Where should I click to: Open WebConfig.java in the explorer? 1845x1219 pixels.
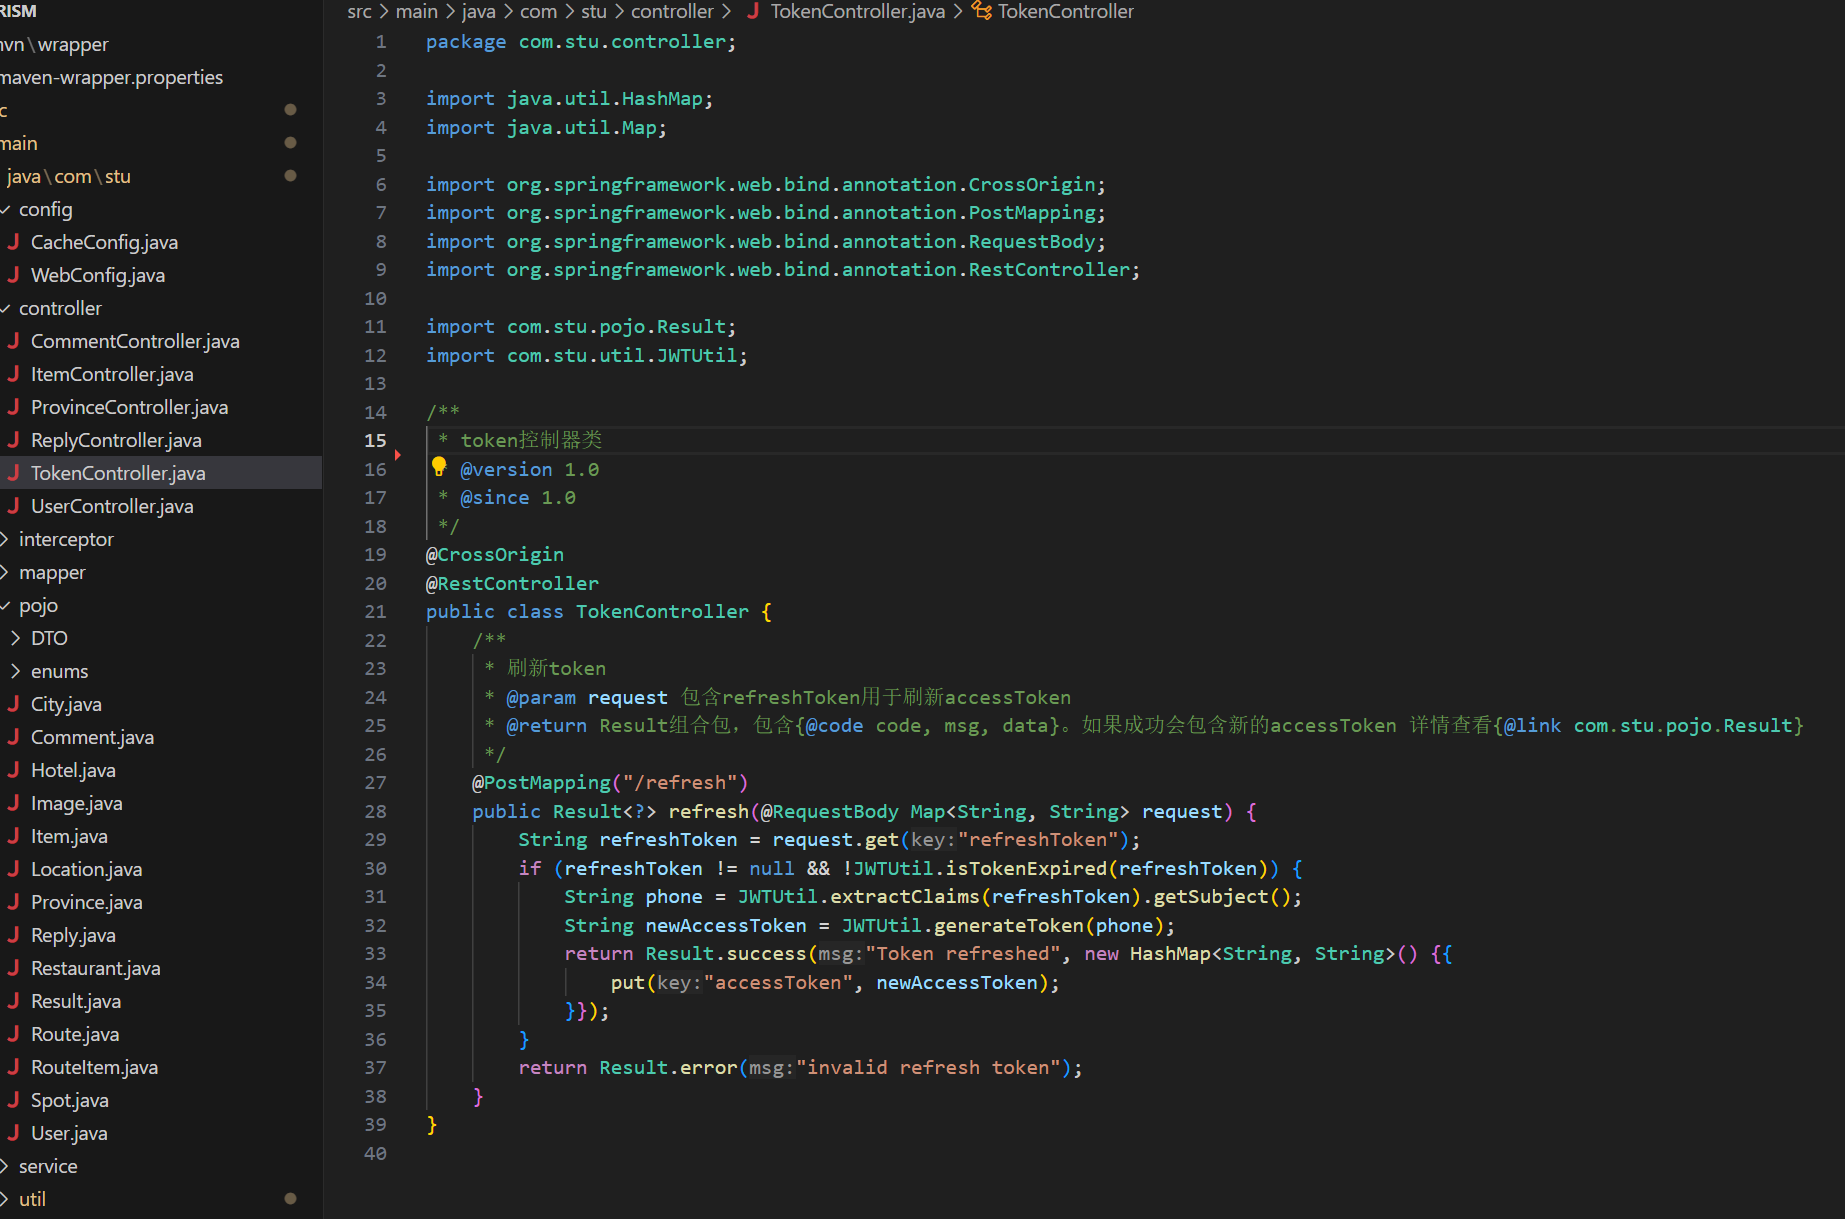coord(98,275)
